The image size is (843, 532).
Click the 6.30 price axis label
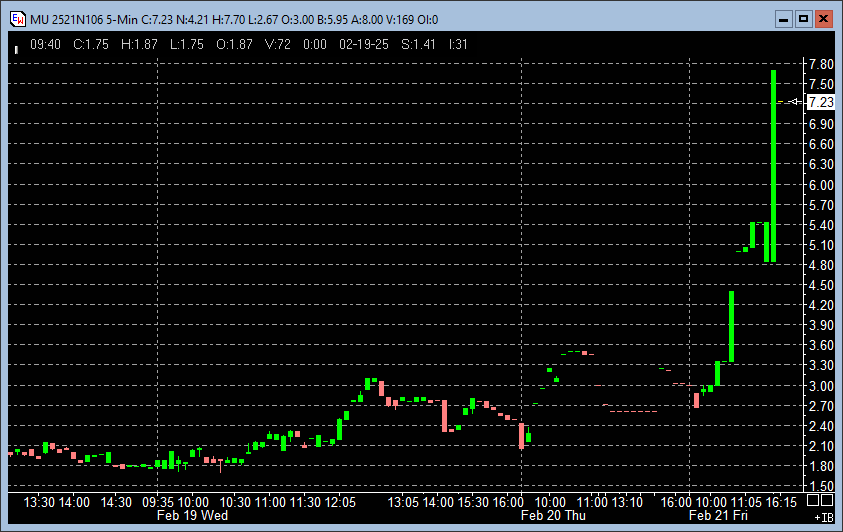pyautogui.click(x=821, y=164)
